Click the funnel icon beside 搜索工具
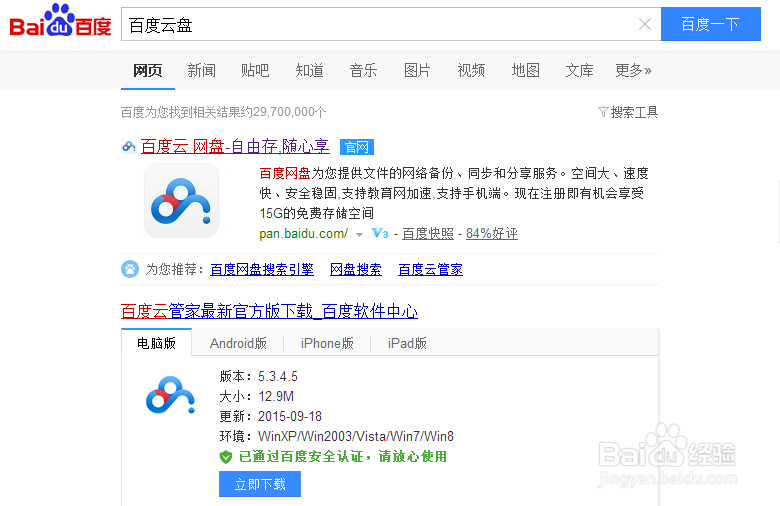Viewport: 780px width, 506px height. tap(603, 112)
